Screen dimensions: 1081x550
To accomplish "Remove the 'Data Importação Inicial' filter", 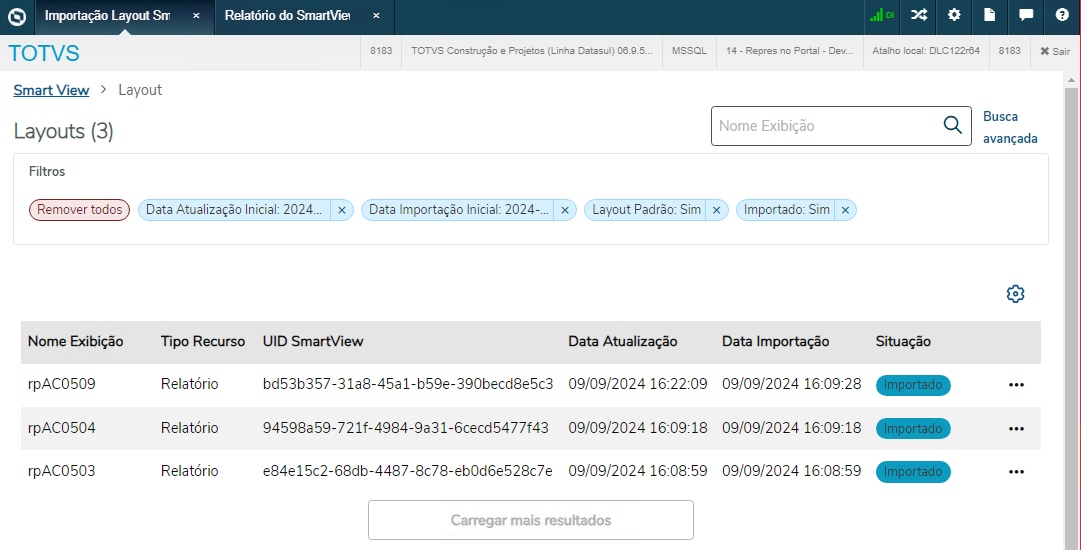I will point(565,210).
